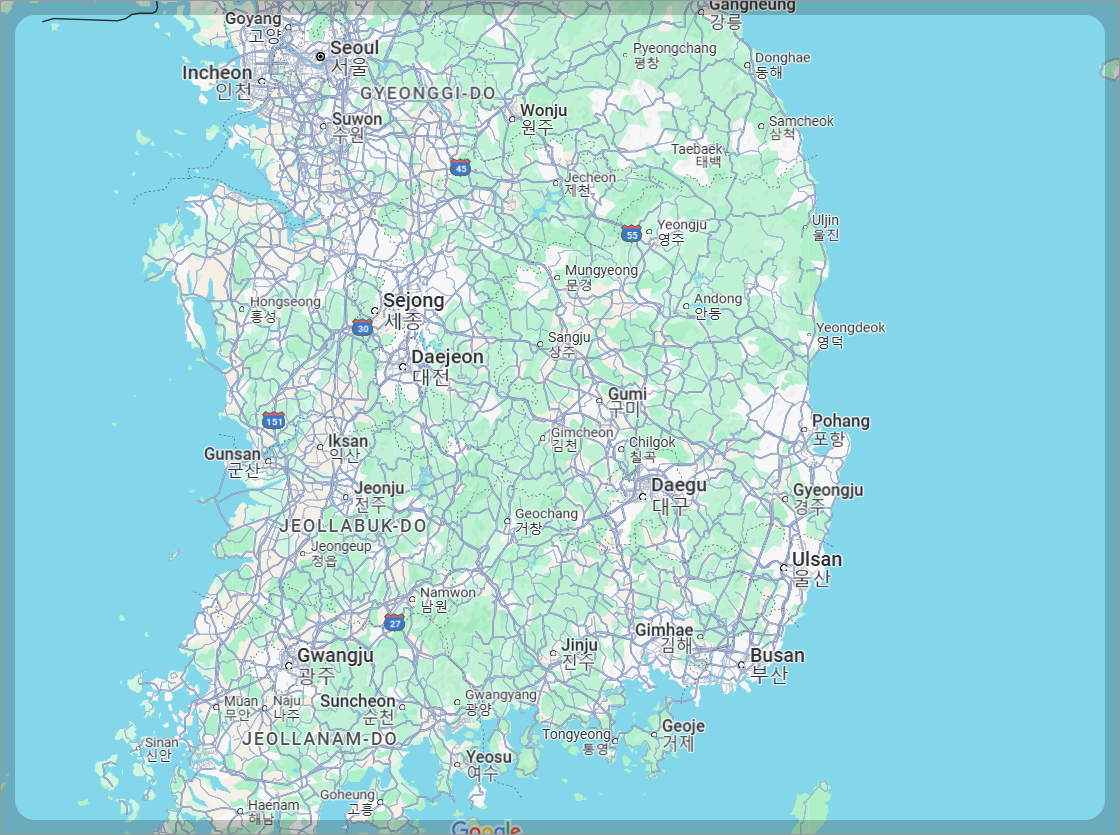
Task: Click the Incheon city label
Action: pyautogui.click(x=216, y=72)
